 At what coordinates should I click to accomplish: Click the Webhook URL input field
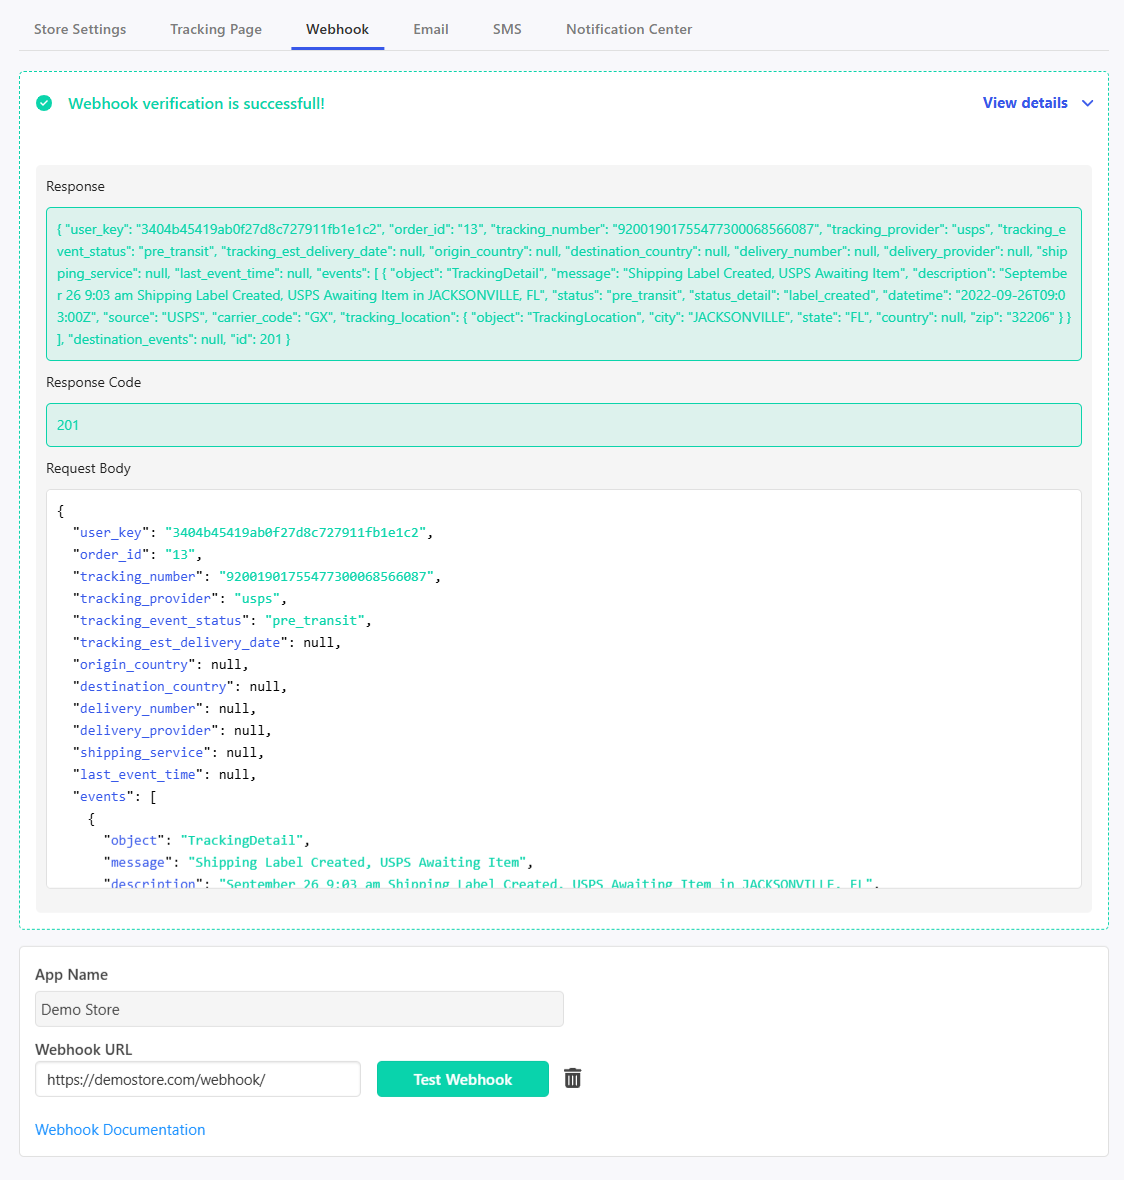click(x=198, y=1079)
